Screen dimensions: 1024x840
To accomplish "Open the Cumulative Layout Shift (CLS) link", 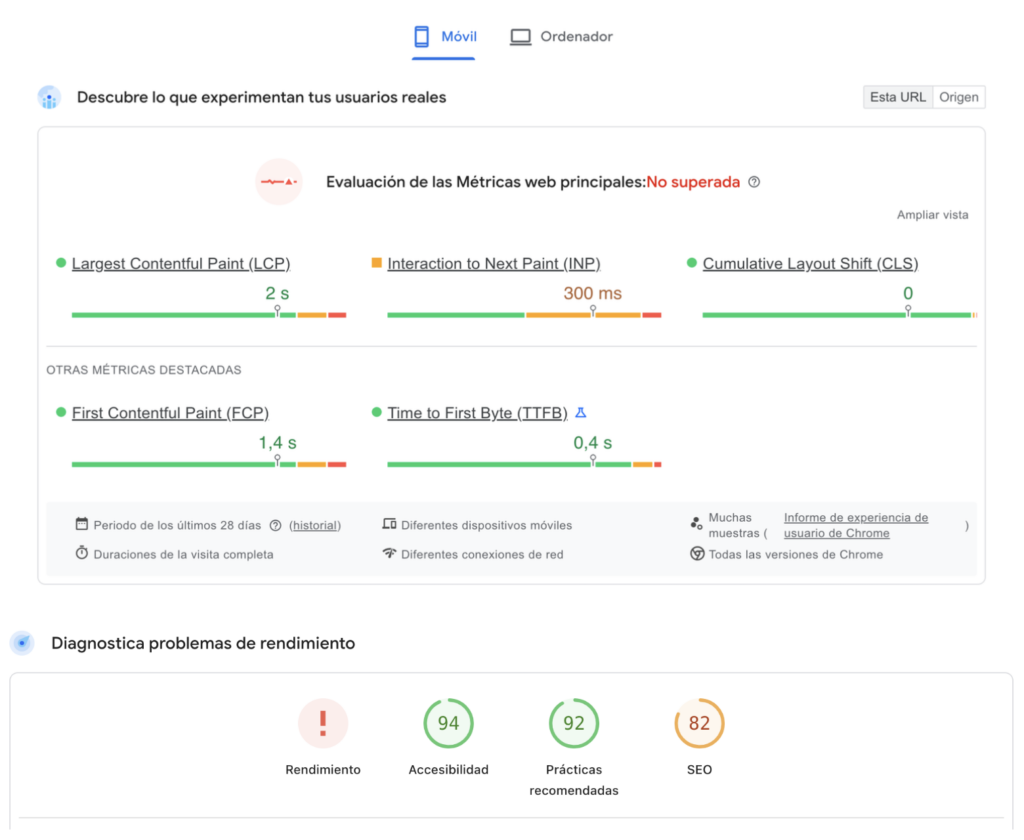I will (x=810, y=264).
